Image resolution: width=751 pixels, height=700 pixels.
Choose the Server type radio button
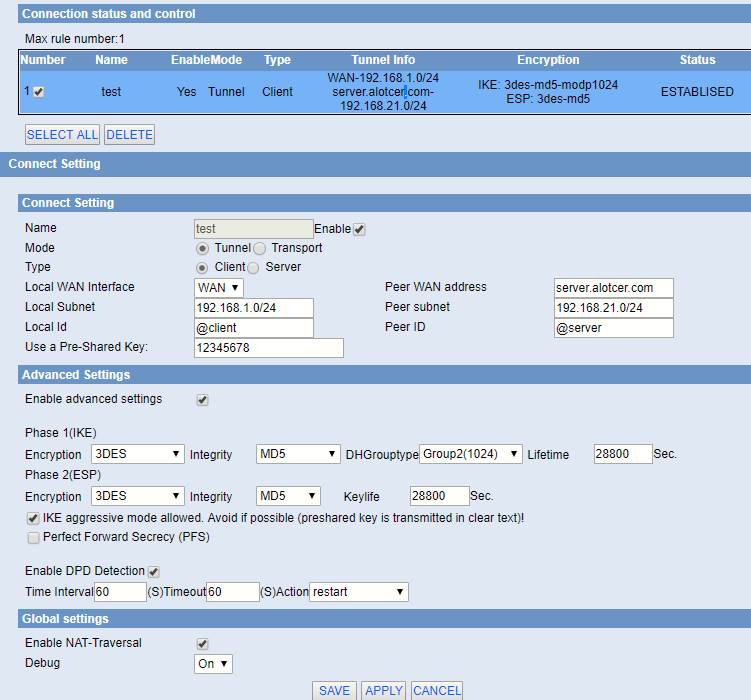[x=253, y=268]
